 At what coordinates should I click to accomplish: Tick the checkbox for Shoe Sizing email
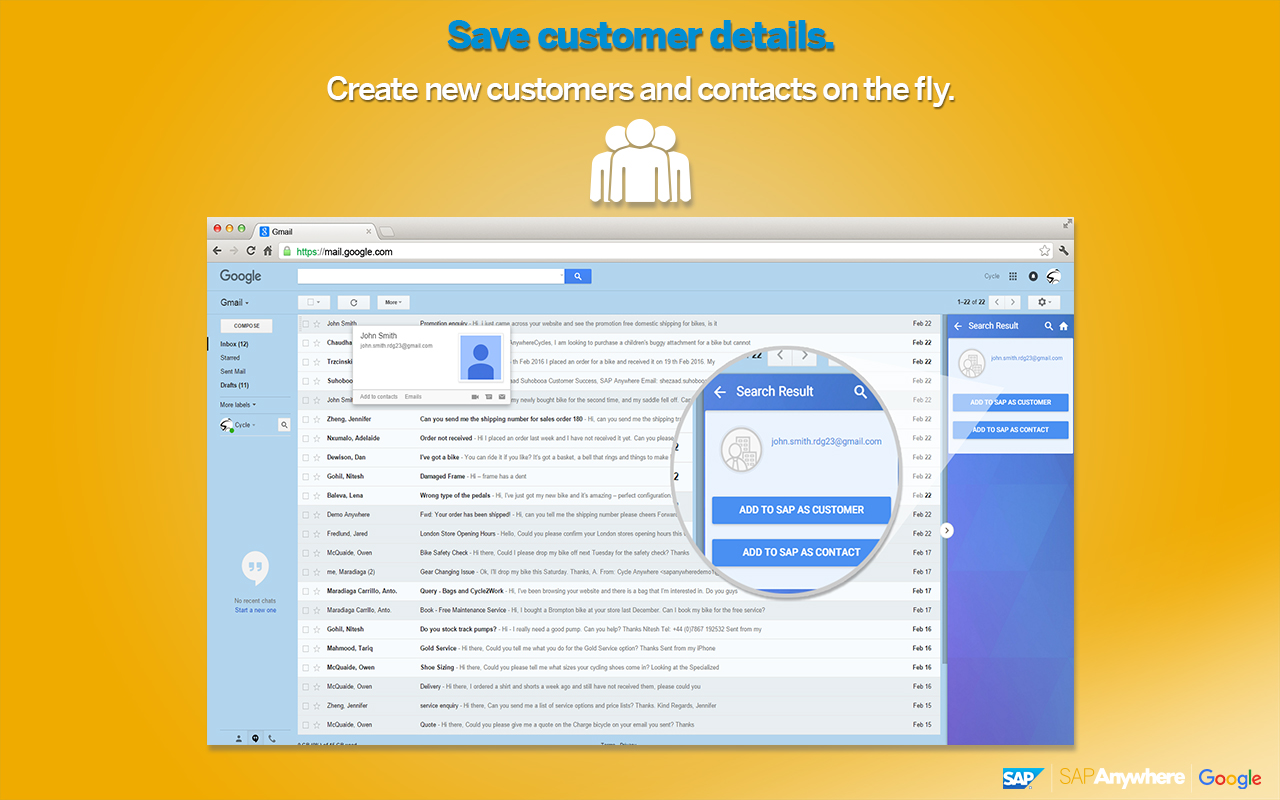point(306,667)
